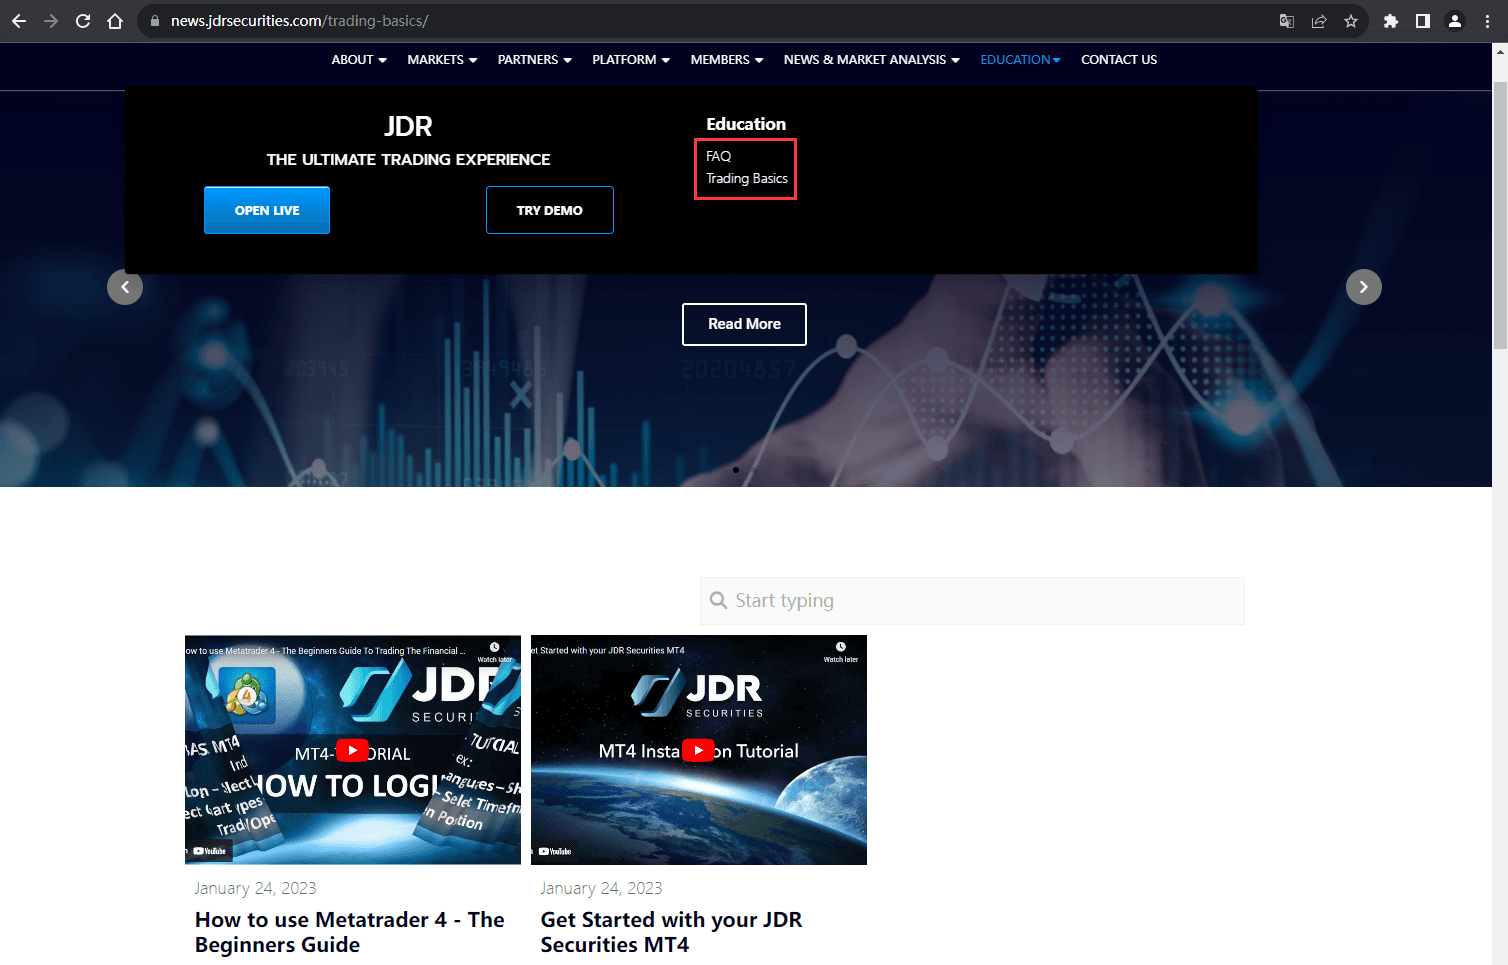The width and height of the screenshot is (1508, 965).
Task: Click the first video's title overlay text
Action: coord(325,651)
